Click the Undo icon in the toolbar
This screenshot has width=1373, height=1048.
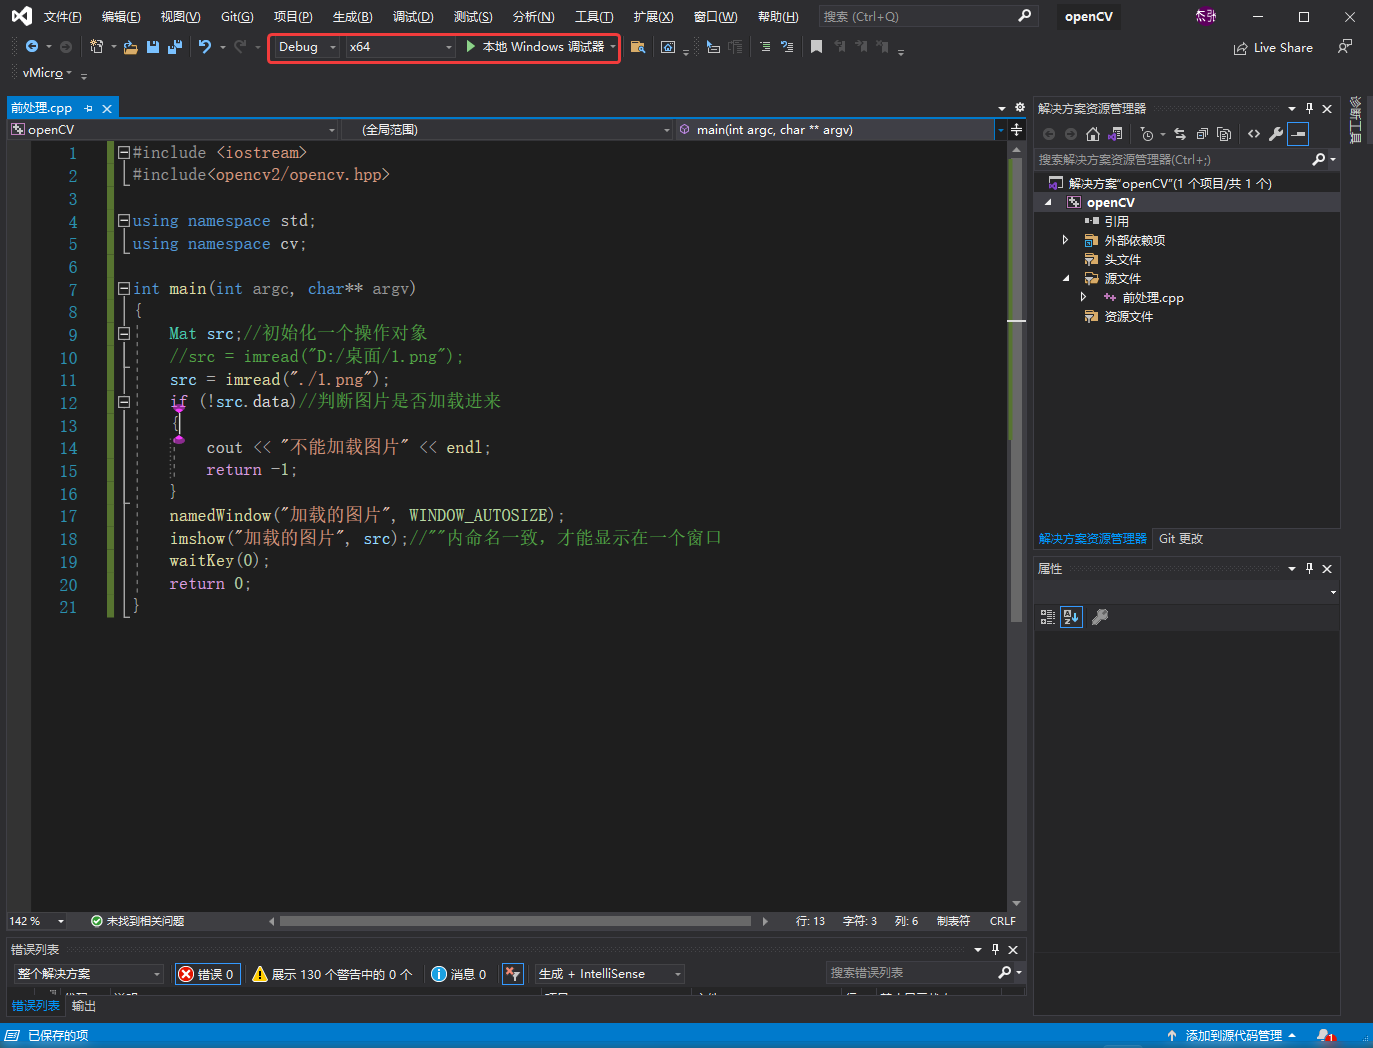click(x=206, y=47)
